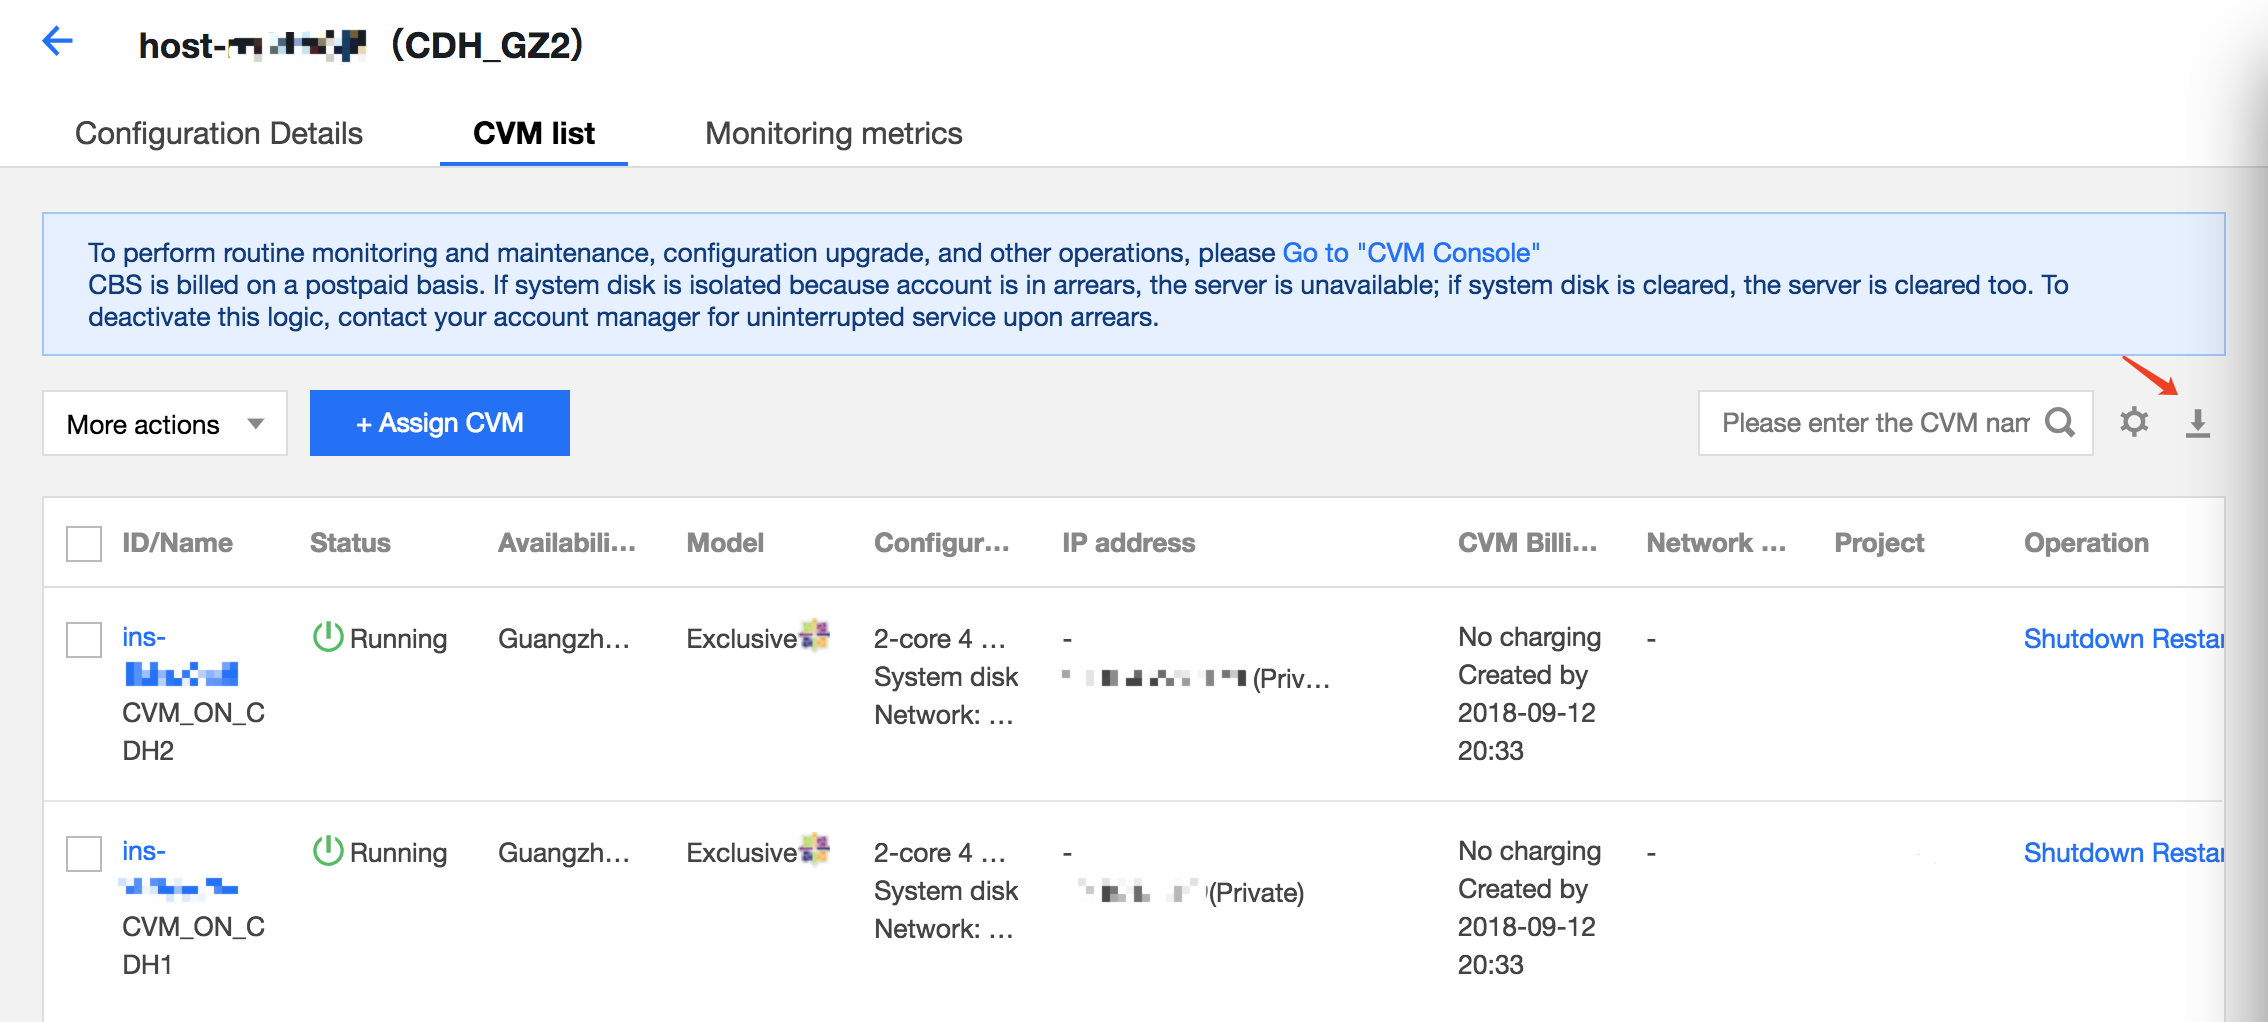
Task: Click the search magnifier icon
Action: [2060, 423]
